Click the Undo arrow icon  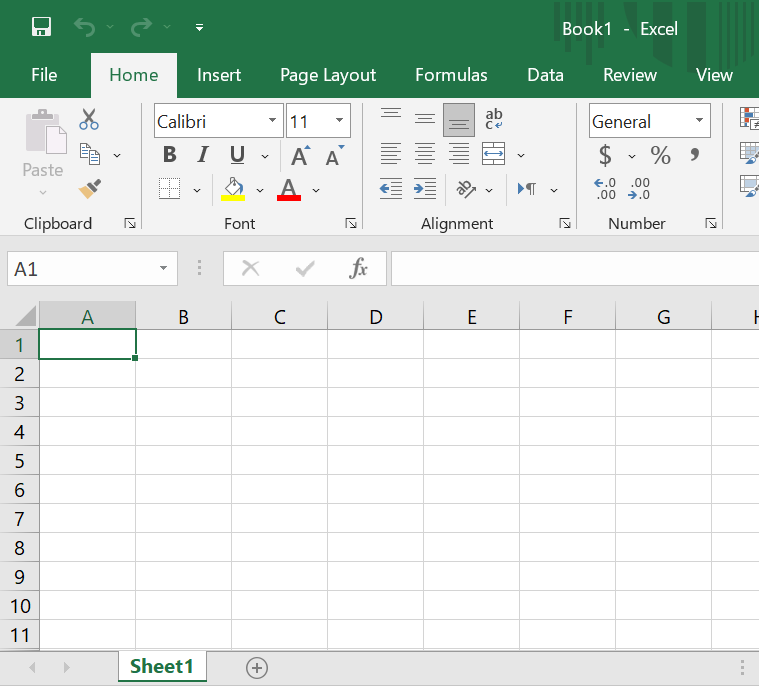pos(85,27)
